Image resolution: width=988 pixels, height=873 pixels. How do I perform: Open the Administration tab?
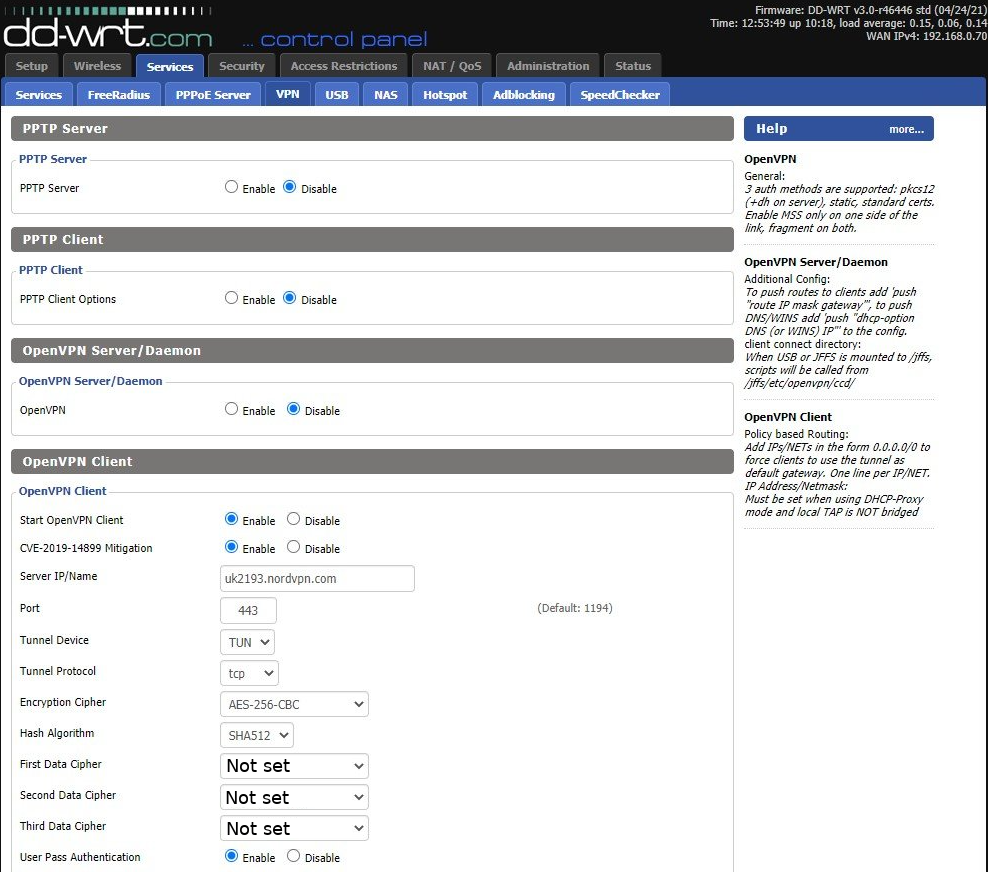click(x=547, y=66)
